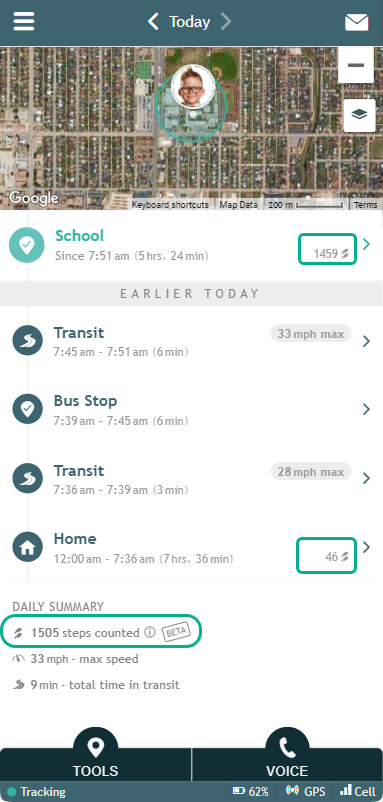Screen dimensions: 383x802
Task: Open the messages envelope icon
Action: coord(356,22)
